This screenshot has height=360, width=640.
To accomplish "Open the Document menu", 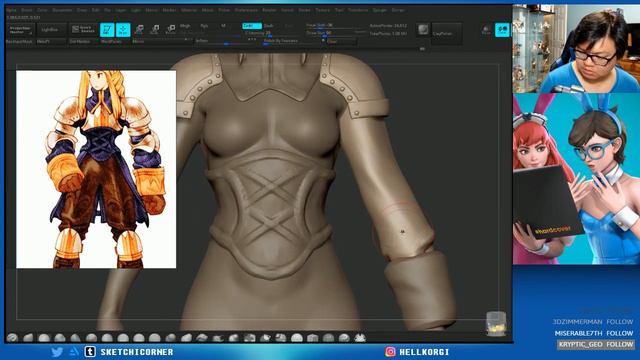I will [x=62, y=10].
